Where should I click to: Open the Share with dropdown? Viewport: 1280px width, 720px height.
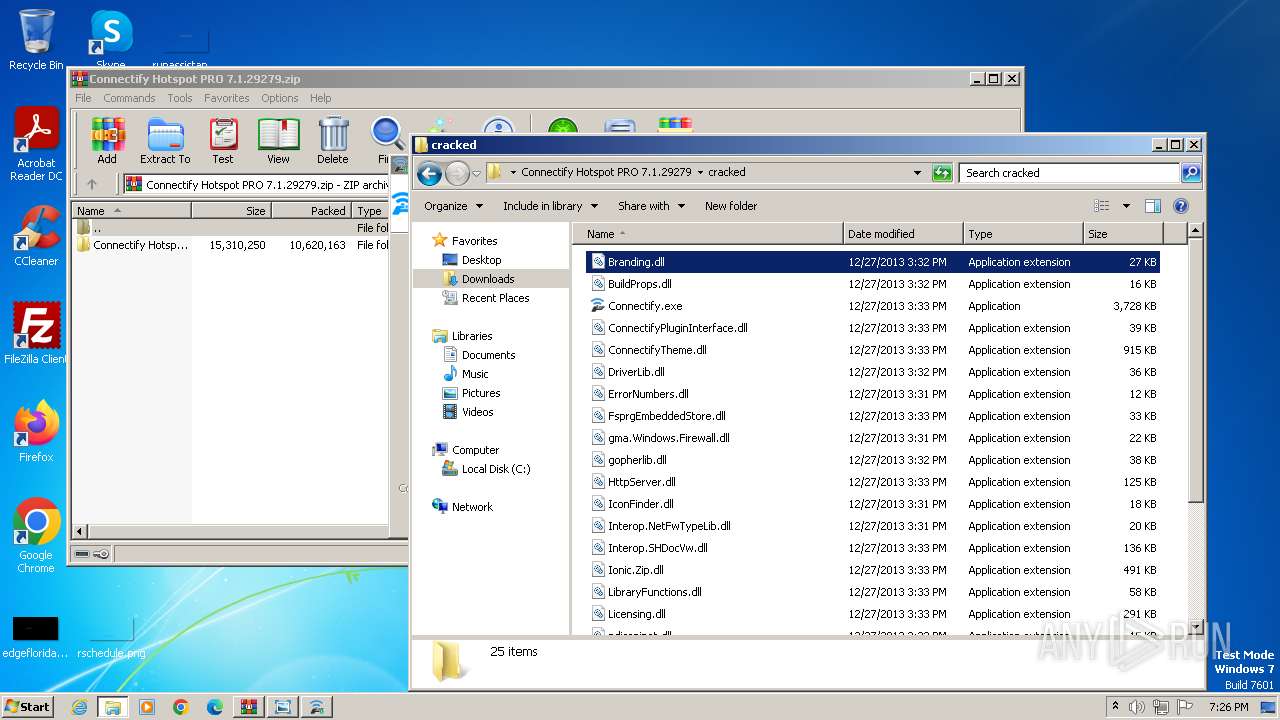(x=651, y=206)
